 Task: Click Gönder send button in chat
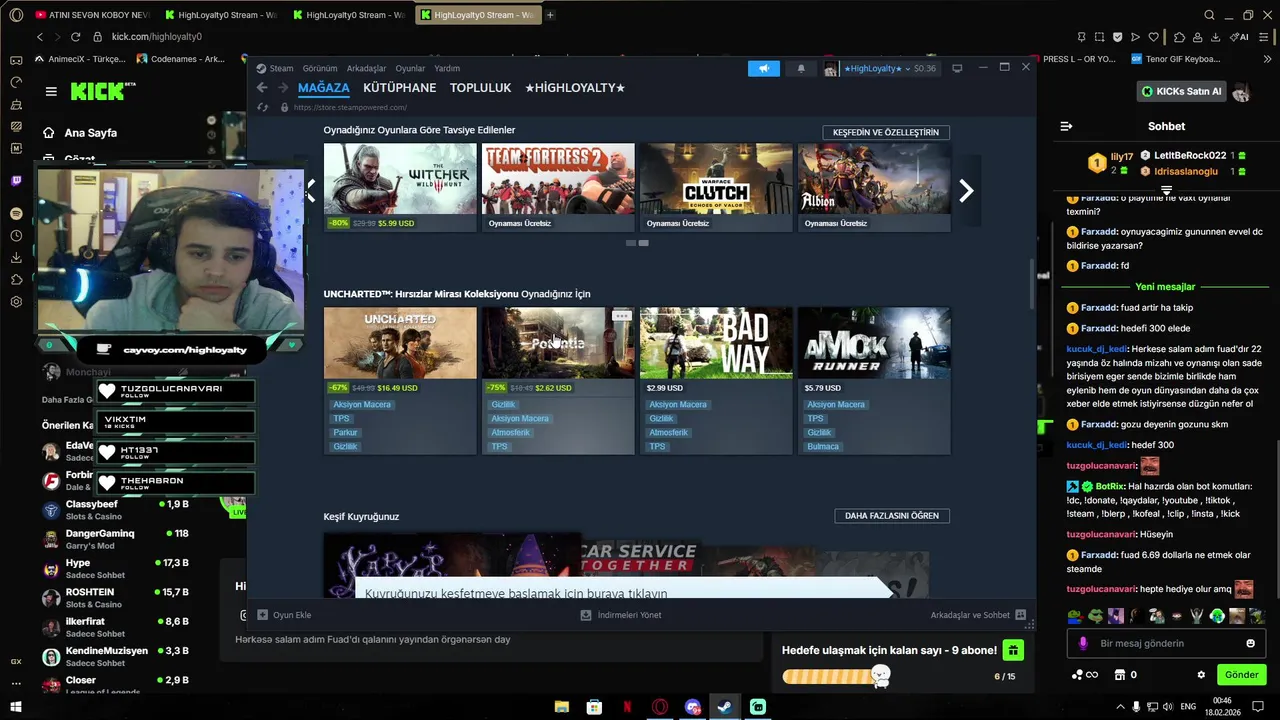[1241, 675]
